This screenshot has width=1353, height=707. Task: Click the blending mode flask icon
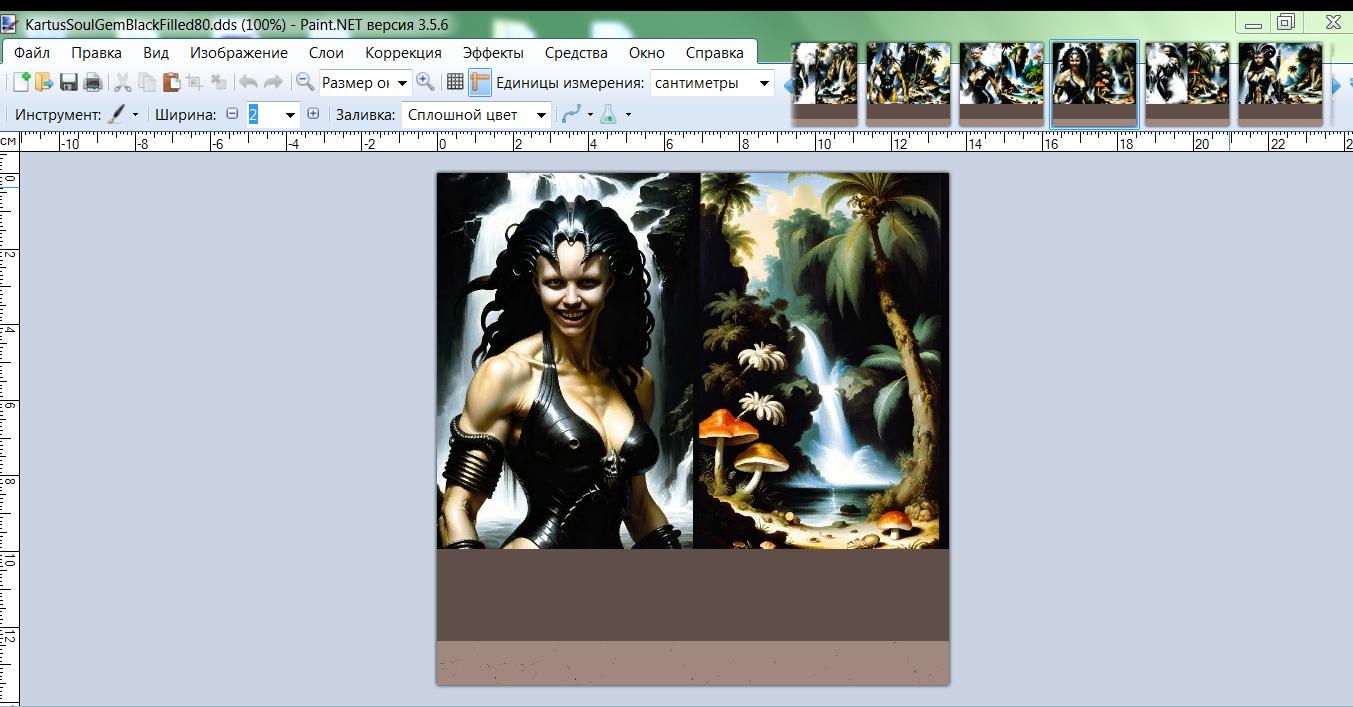[608, 115]
